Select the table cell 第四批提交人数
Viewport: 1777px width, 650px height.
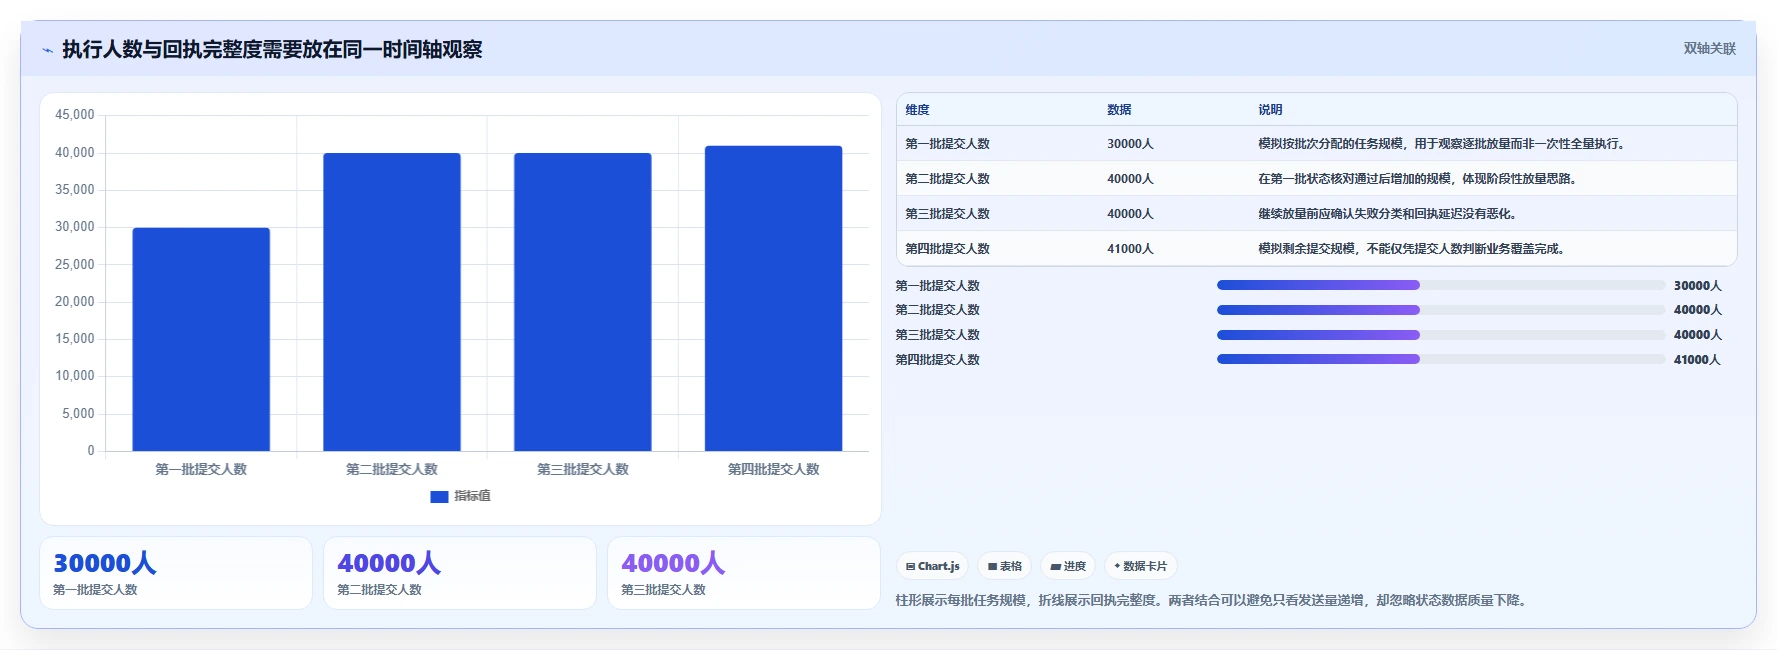pos(947,249)
